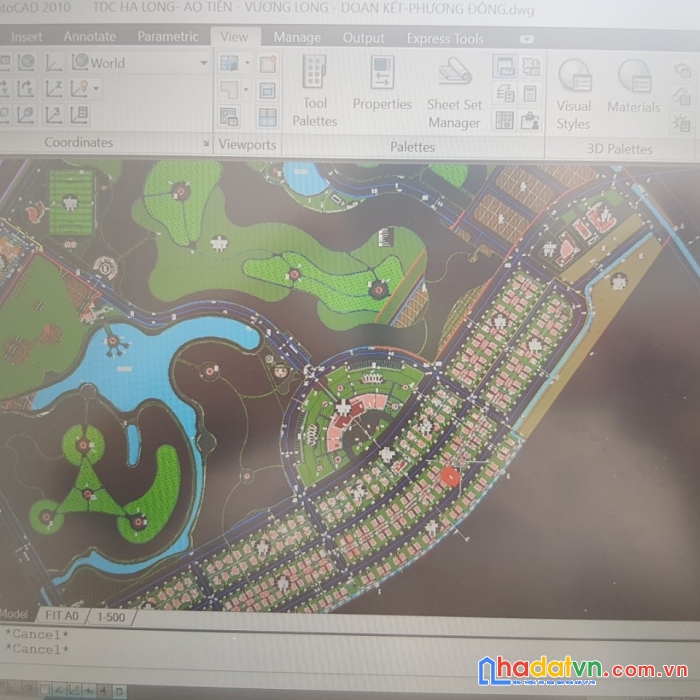Click the drawing file name in title bar
Image resolution: width=700 pixels, height=700 pixels.
(312, 8)
